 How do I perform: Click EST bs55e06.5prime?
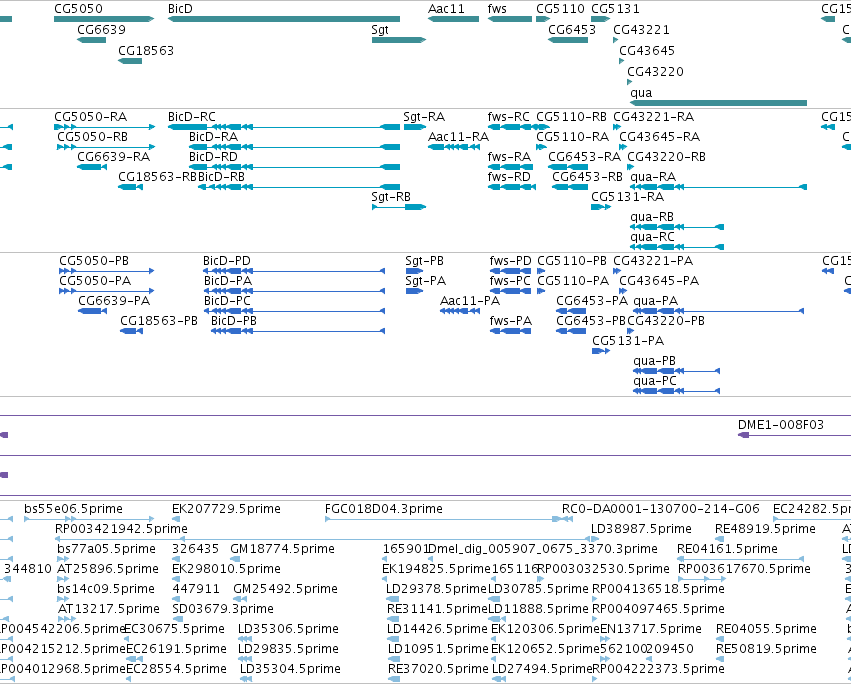point(73,509)
